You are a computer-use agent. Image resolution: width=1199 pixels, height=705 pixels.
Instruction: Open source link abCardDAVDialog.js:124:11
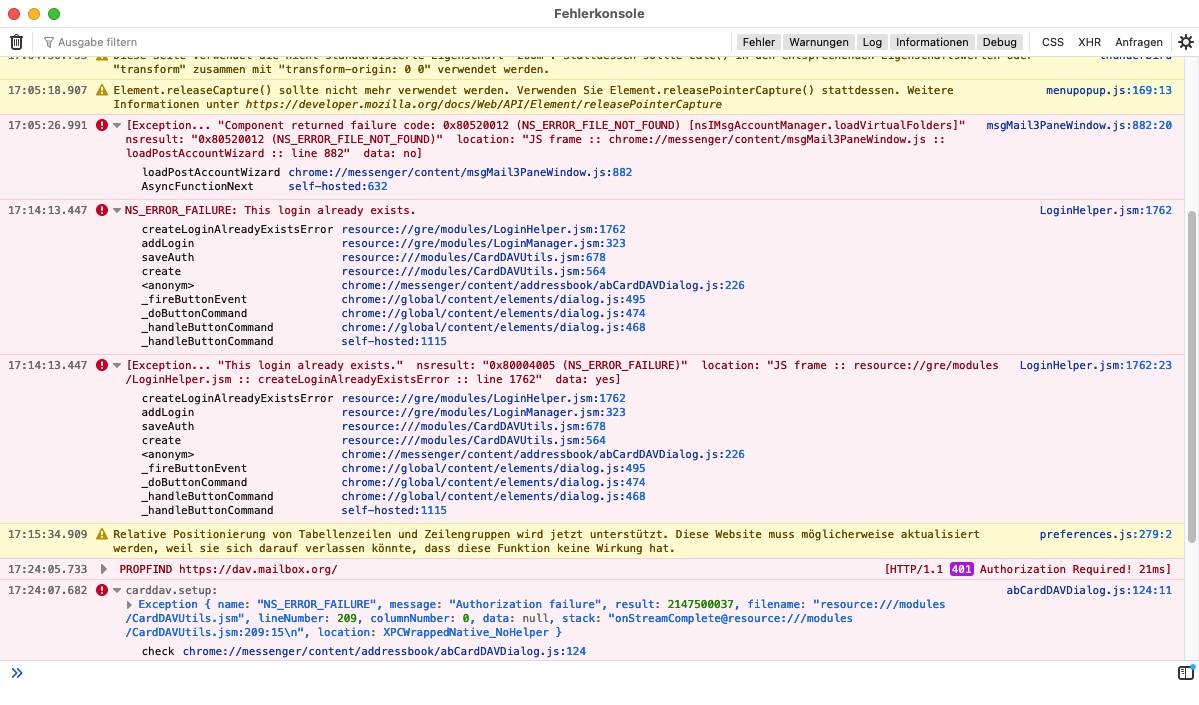pyautogui.click(x=1088, y=591)
